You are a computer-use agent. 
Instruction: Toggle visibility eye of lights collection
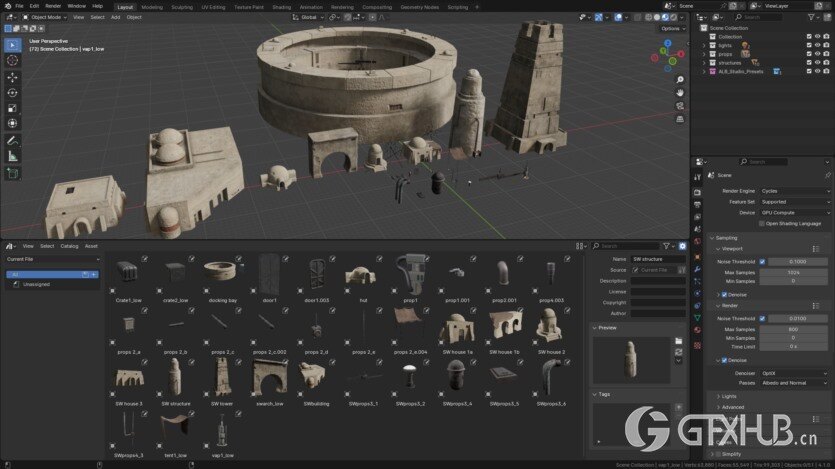point(817,45)
